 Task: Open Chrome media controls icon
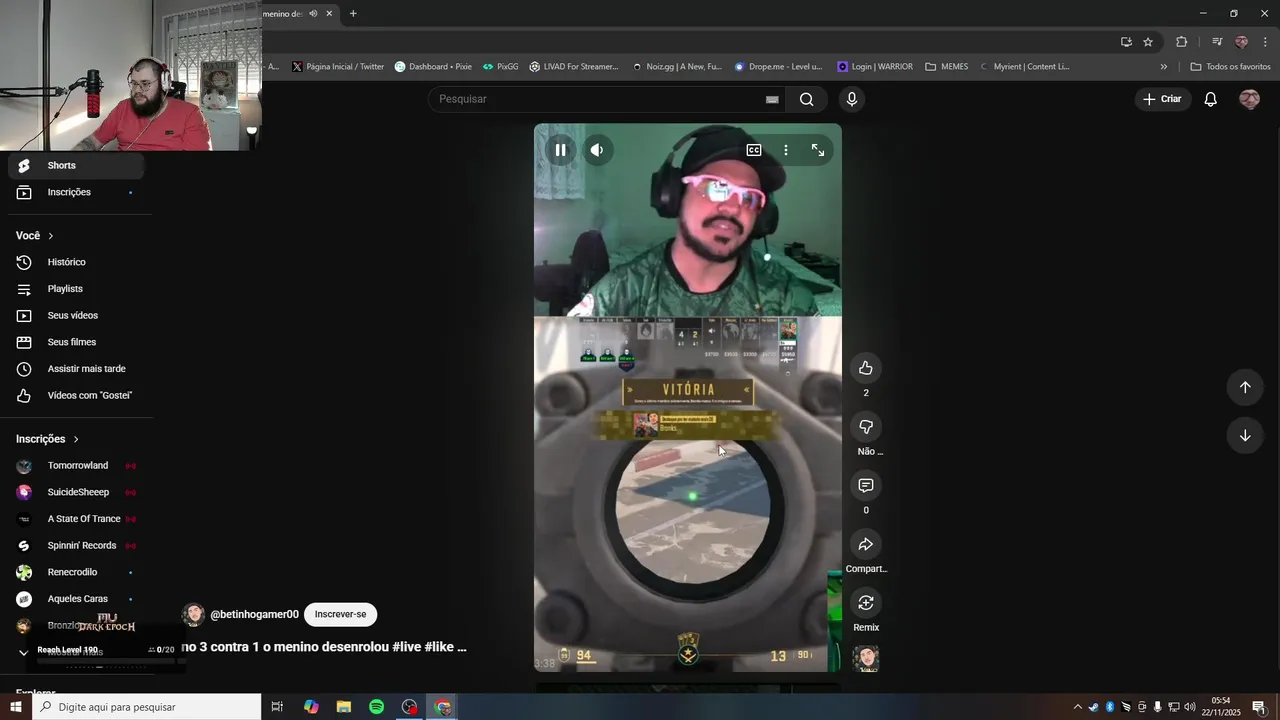point(1217,42)
